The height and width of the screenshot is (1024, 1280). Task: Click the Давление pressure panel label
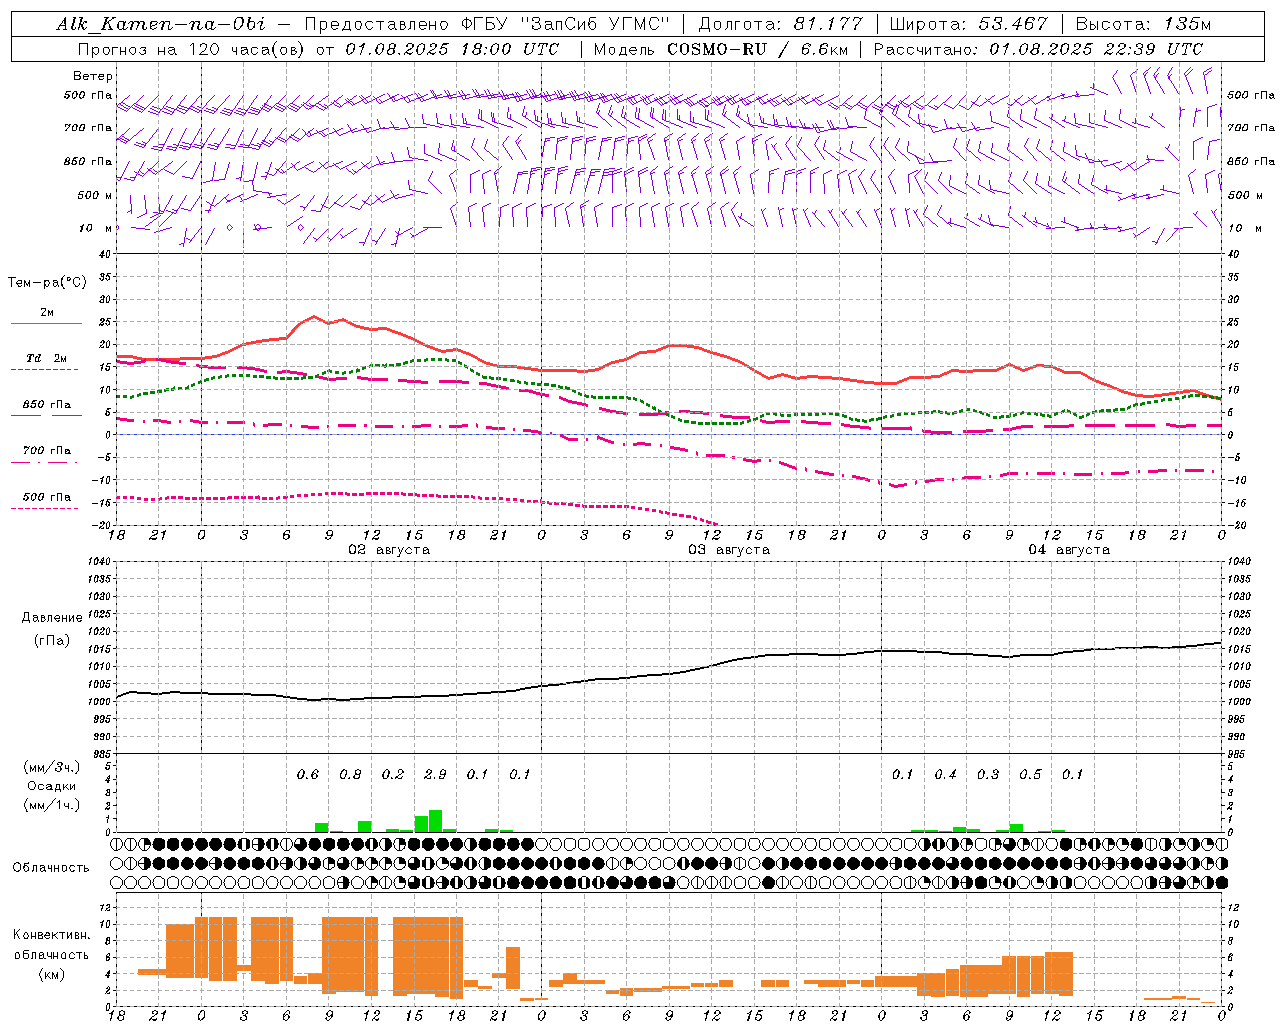click(x=52, y=618)
